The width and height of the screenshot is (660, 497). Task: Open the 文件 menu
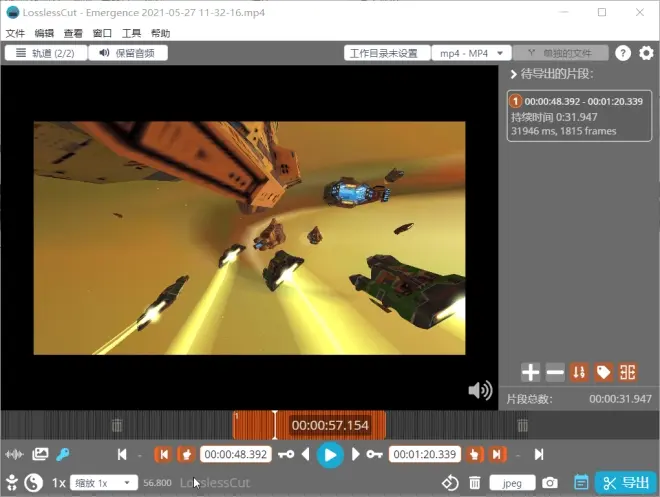[15, 33]
